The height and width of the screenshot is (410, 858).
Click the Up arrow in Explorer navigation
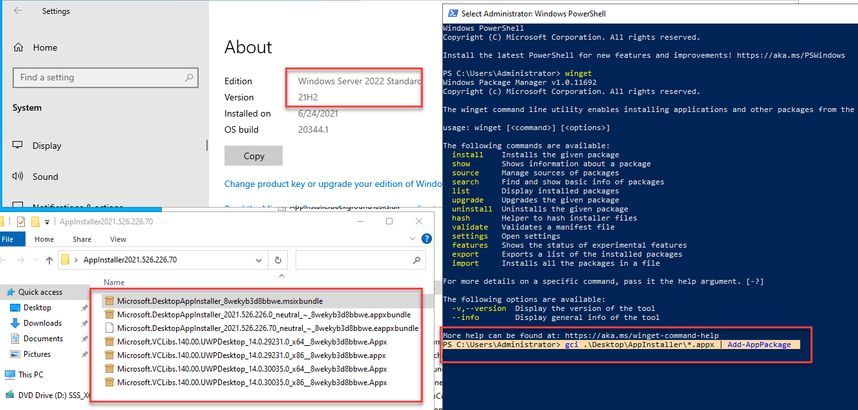click(x=49, y=260)
